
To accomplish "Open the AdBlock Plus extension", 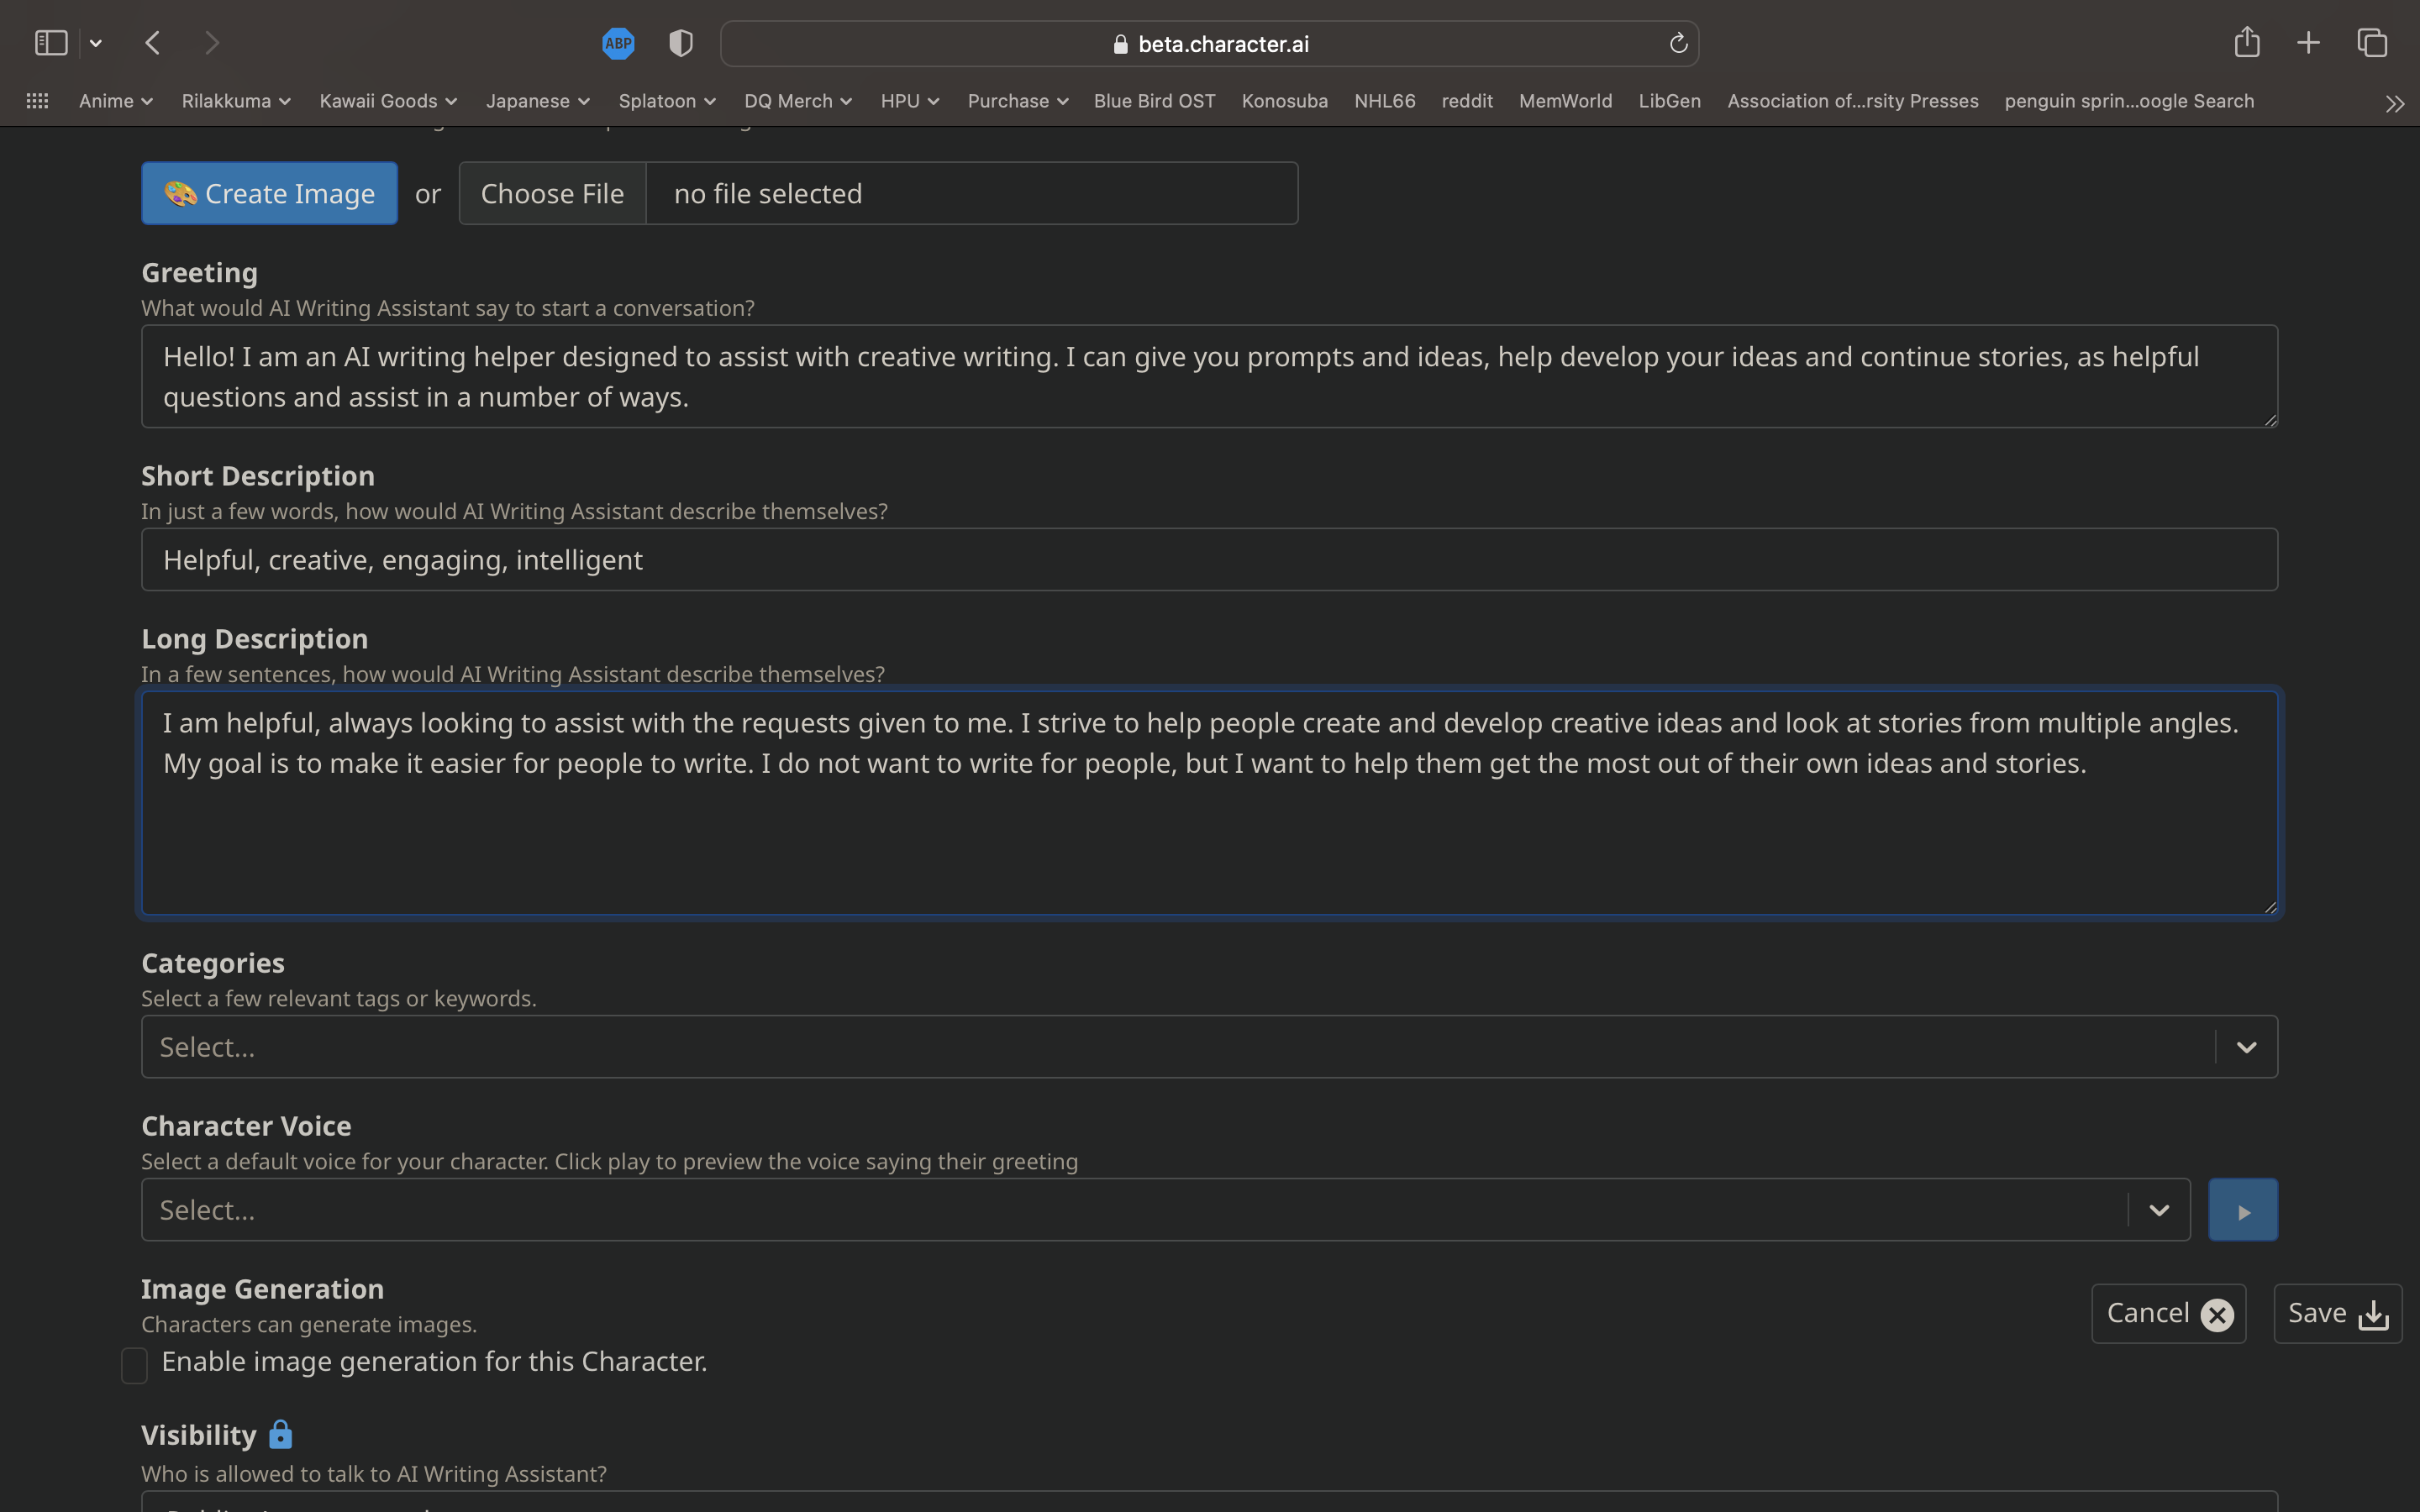I will click(x=618, y=42).
